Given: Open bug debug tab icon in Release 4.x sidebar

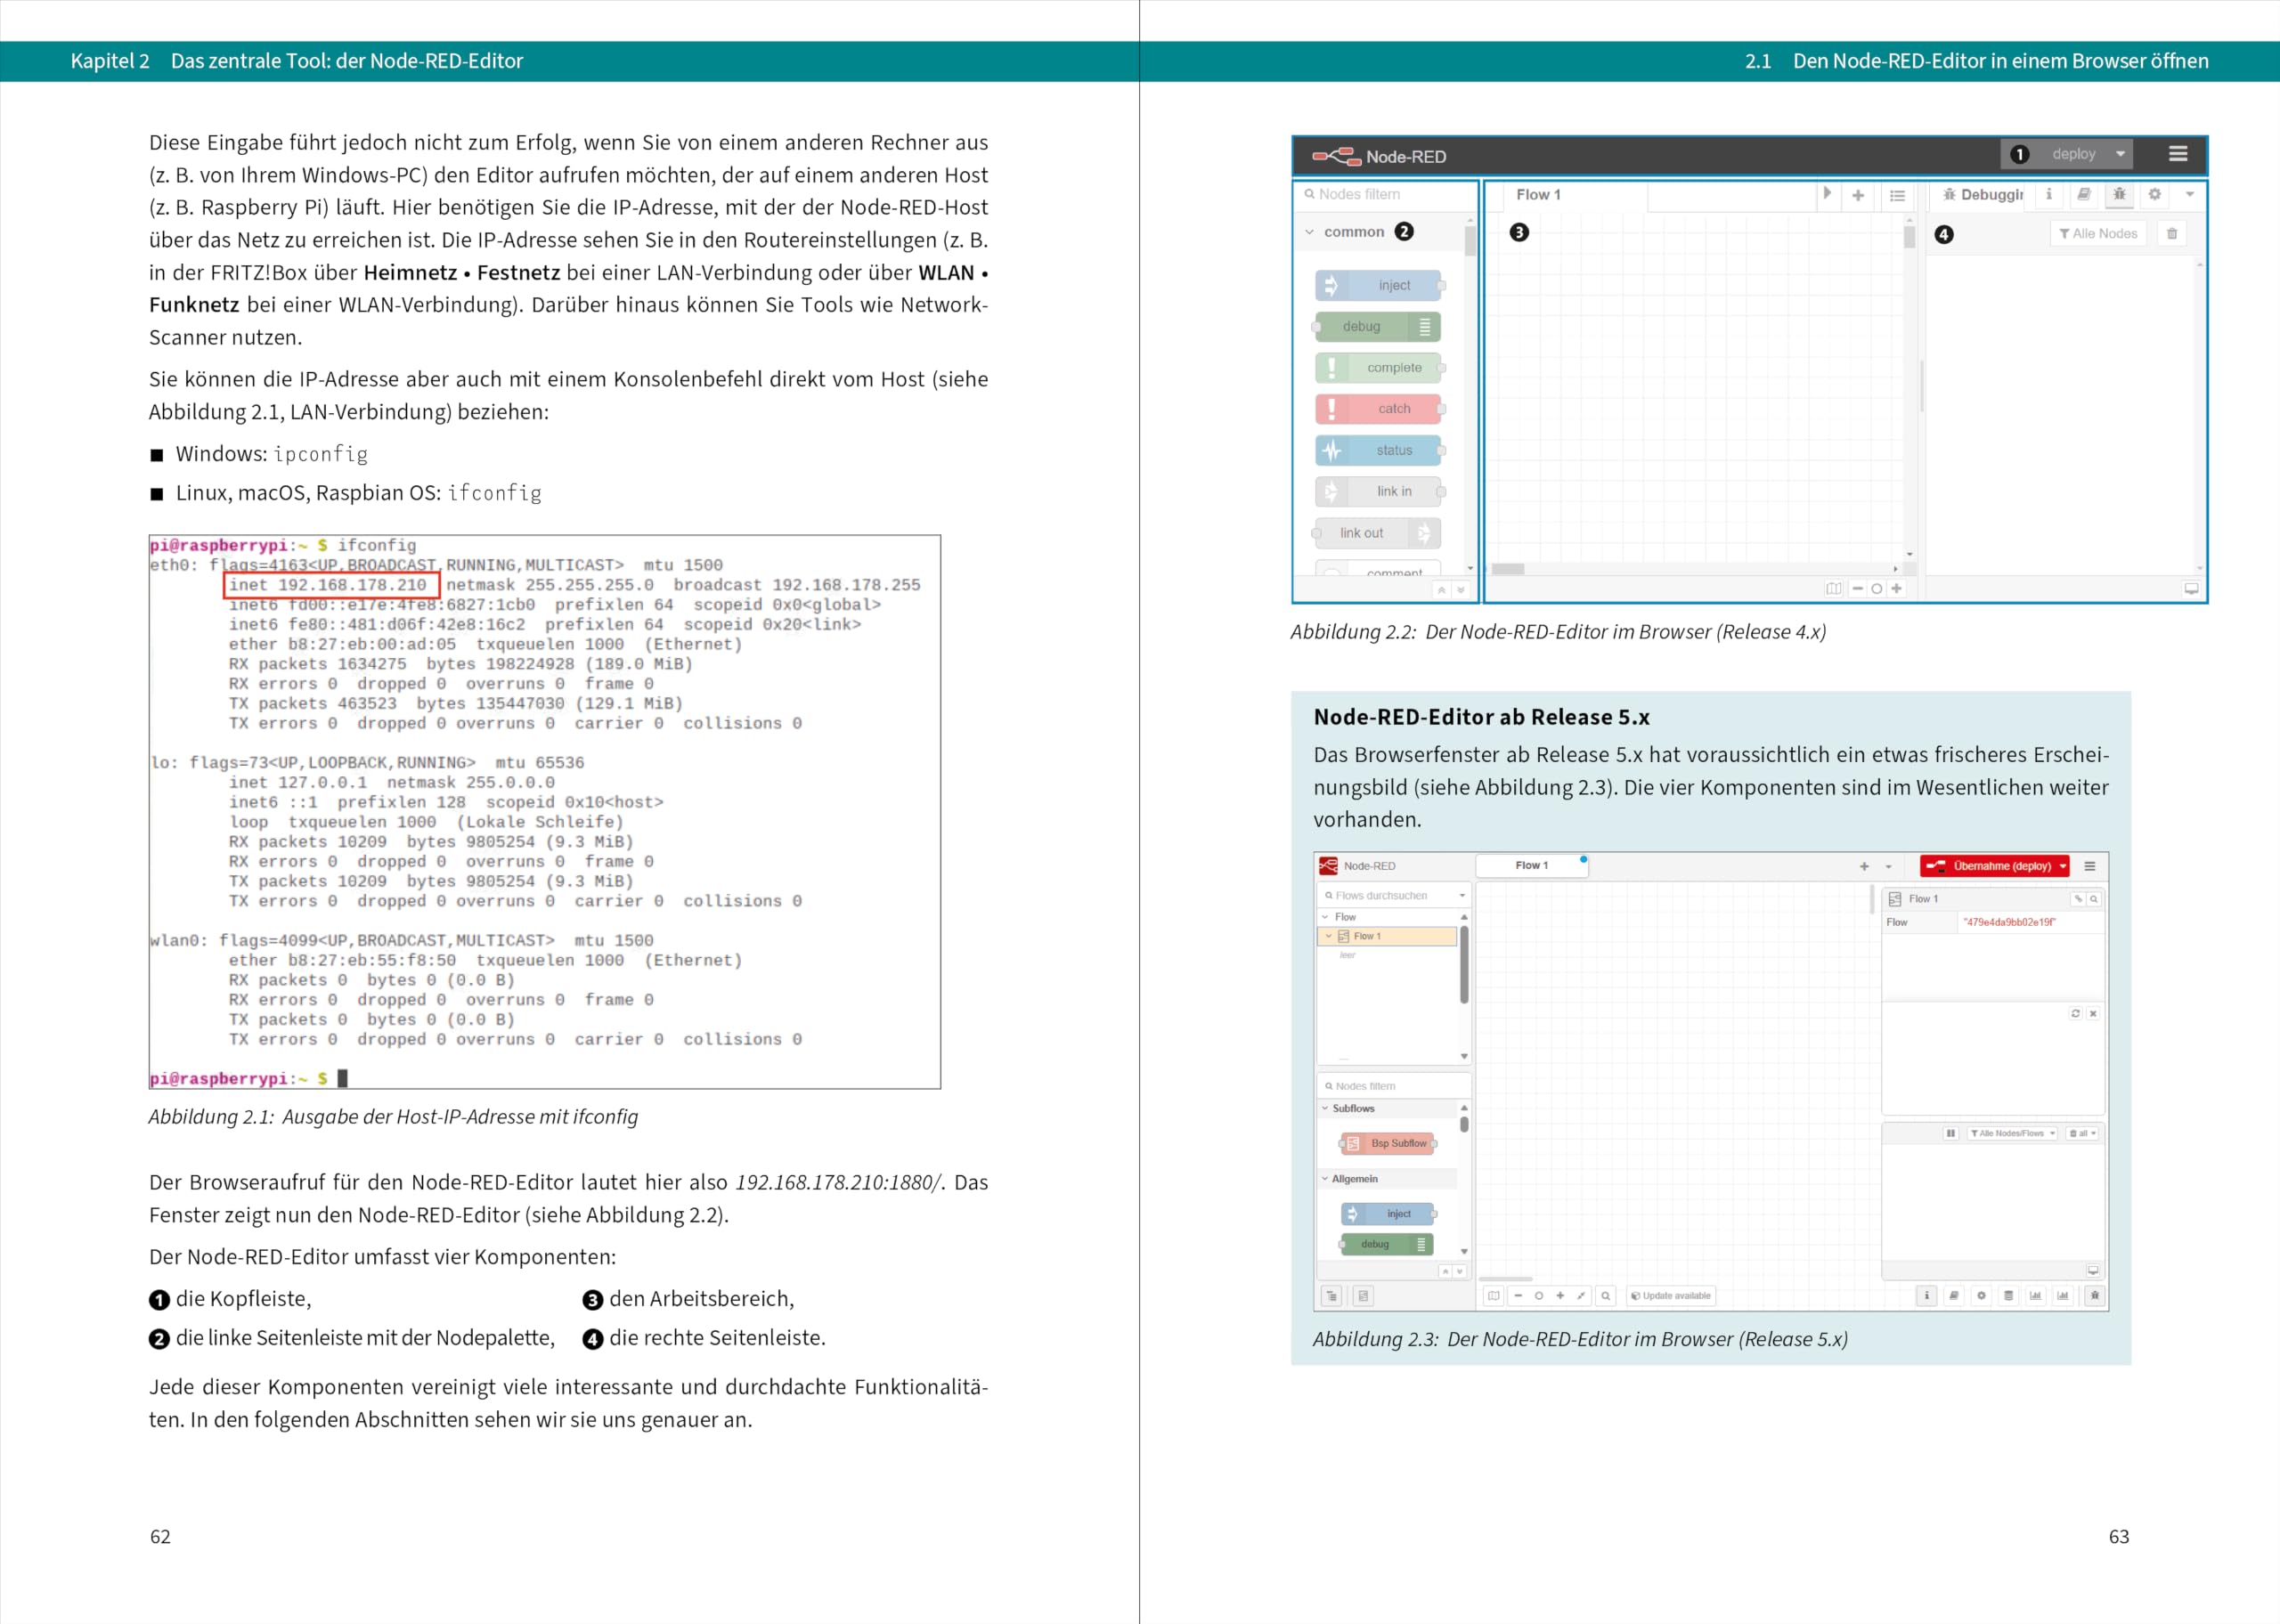Looking at the screenshot, I should click(x=2119, y=195).
